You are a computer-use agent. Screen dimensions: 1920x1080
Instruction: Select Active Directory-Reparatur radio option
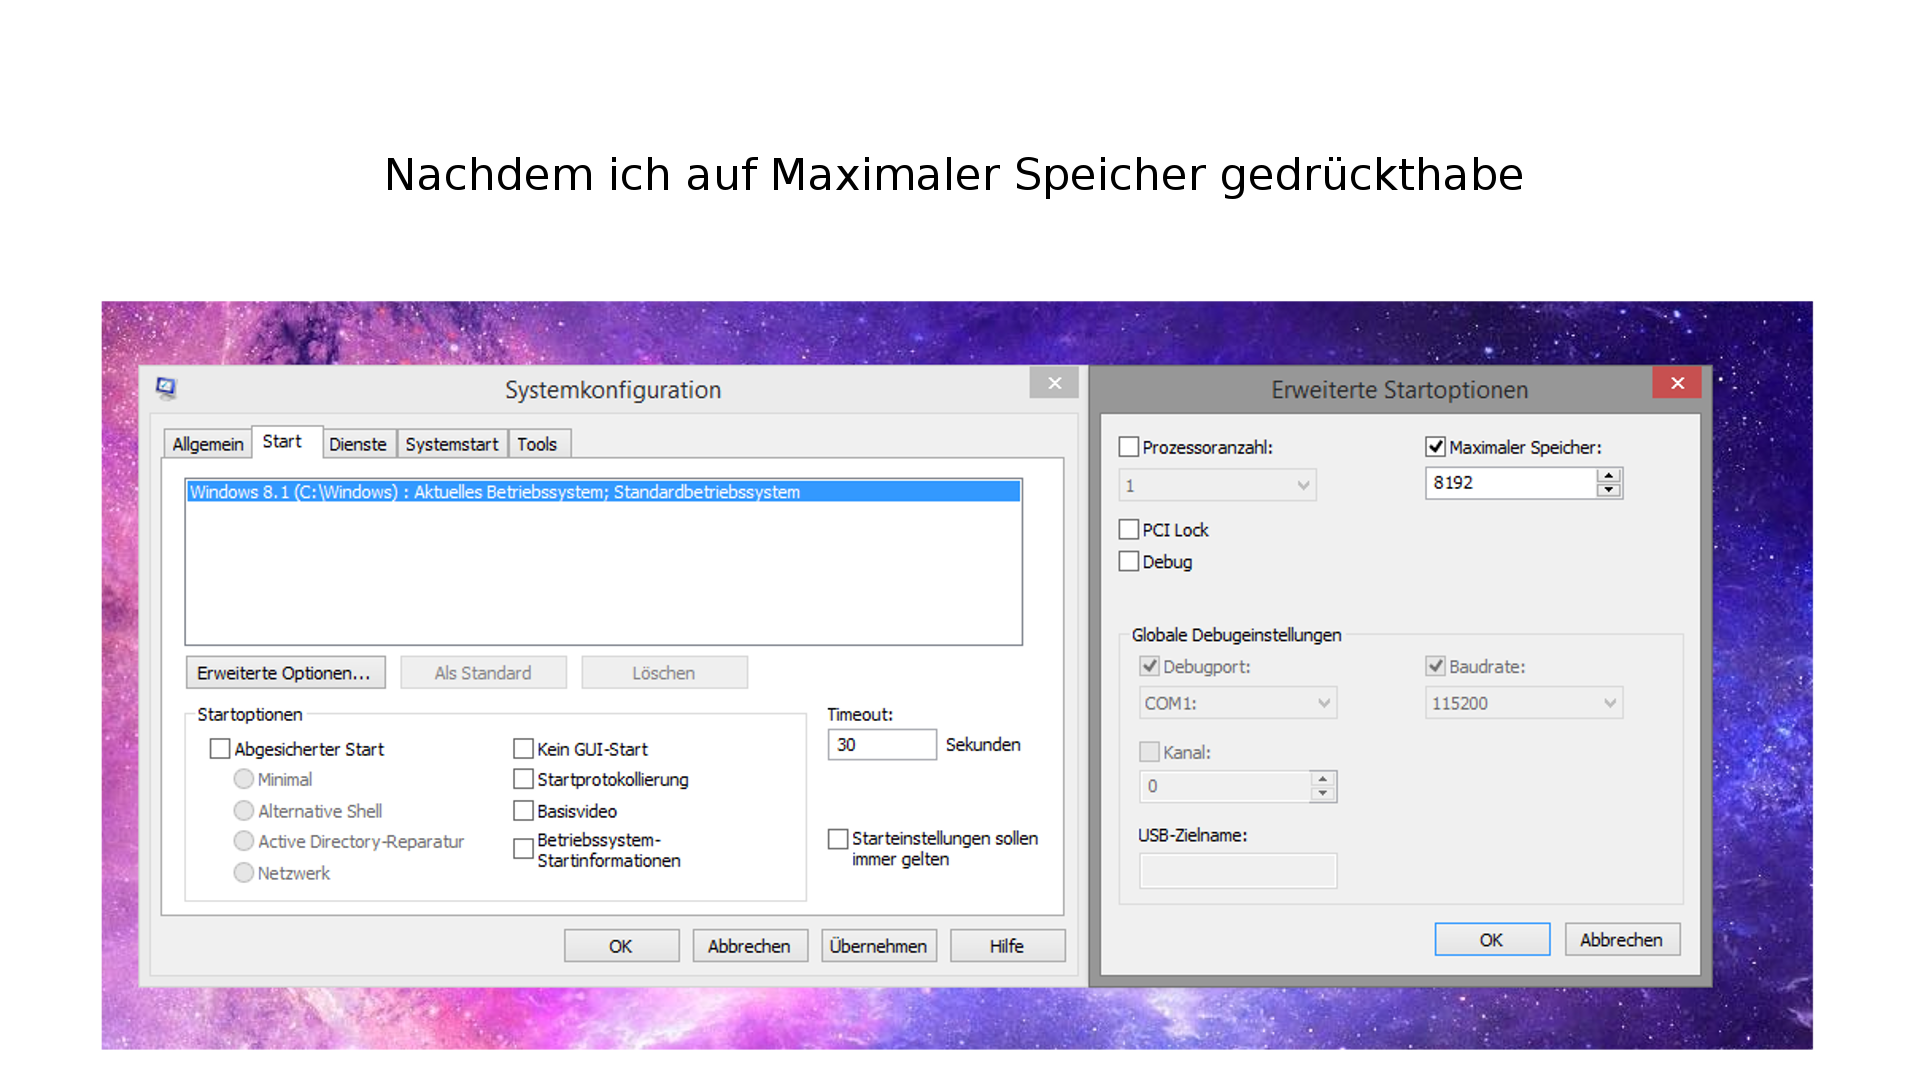click(243, 841)
